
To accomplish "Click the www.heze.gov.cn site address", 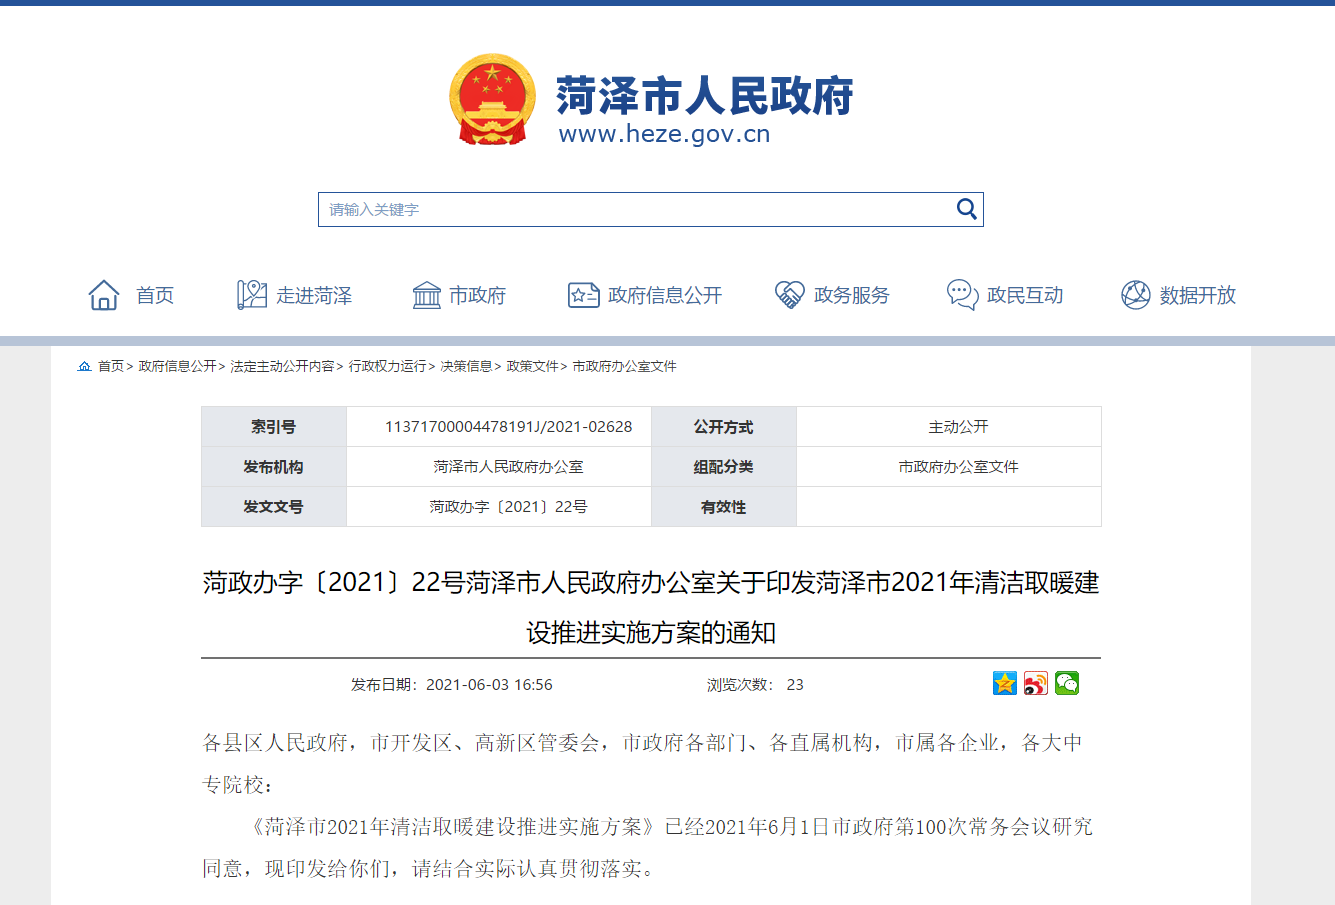I will point(664,134).
